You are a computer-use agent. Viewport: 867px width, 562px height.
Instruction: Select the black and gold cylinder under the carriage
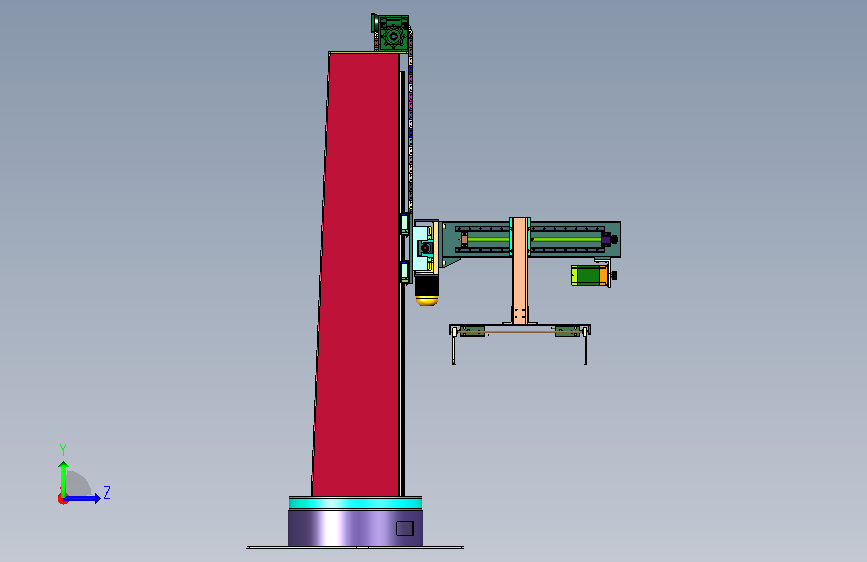click(x=426, y=290)
